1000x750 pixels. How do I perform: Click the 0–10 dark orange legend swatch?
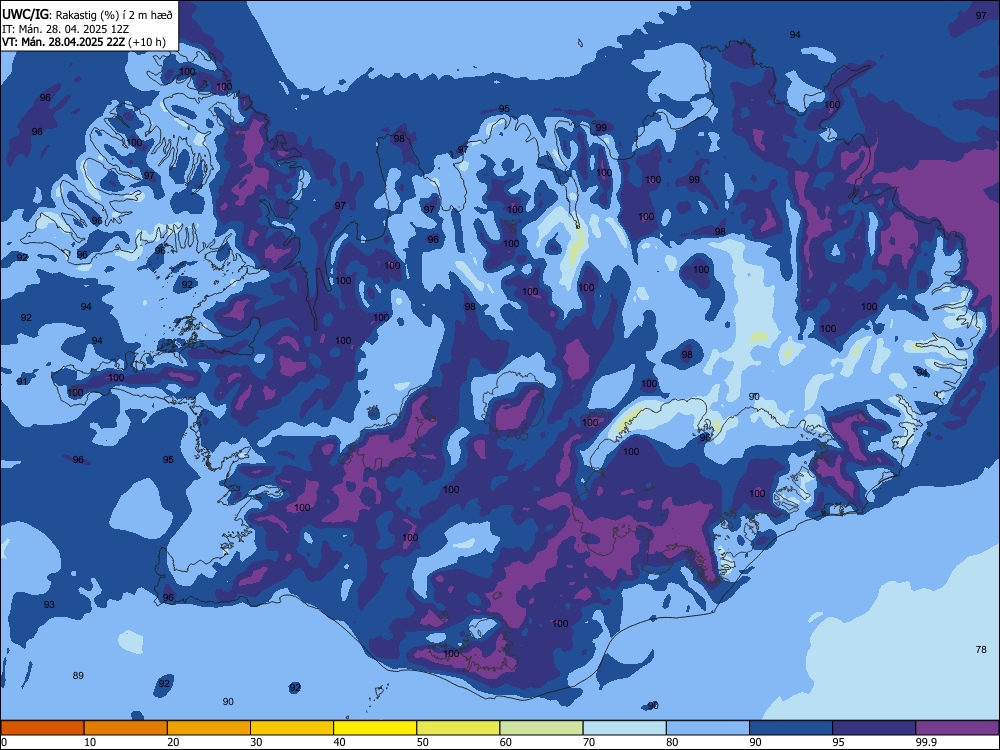click(42, 728)
